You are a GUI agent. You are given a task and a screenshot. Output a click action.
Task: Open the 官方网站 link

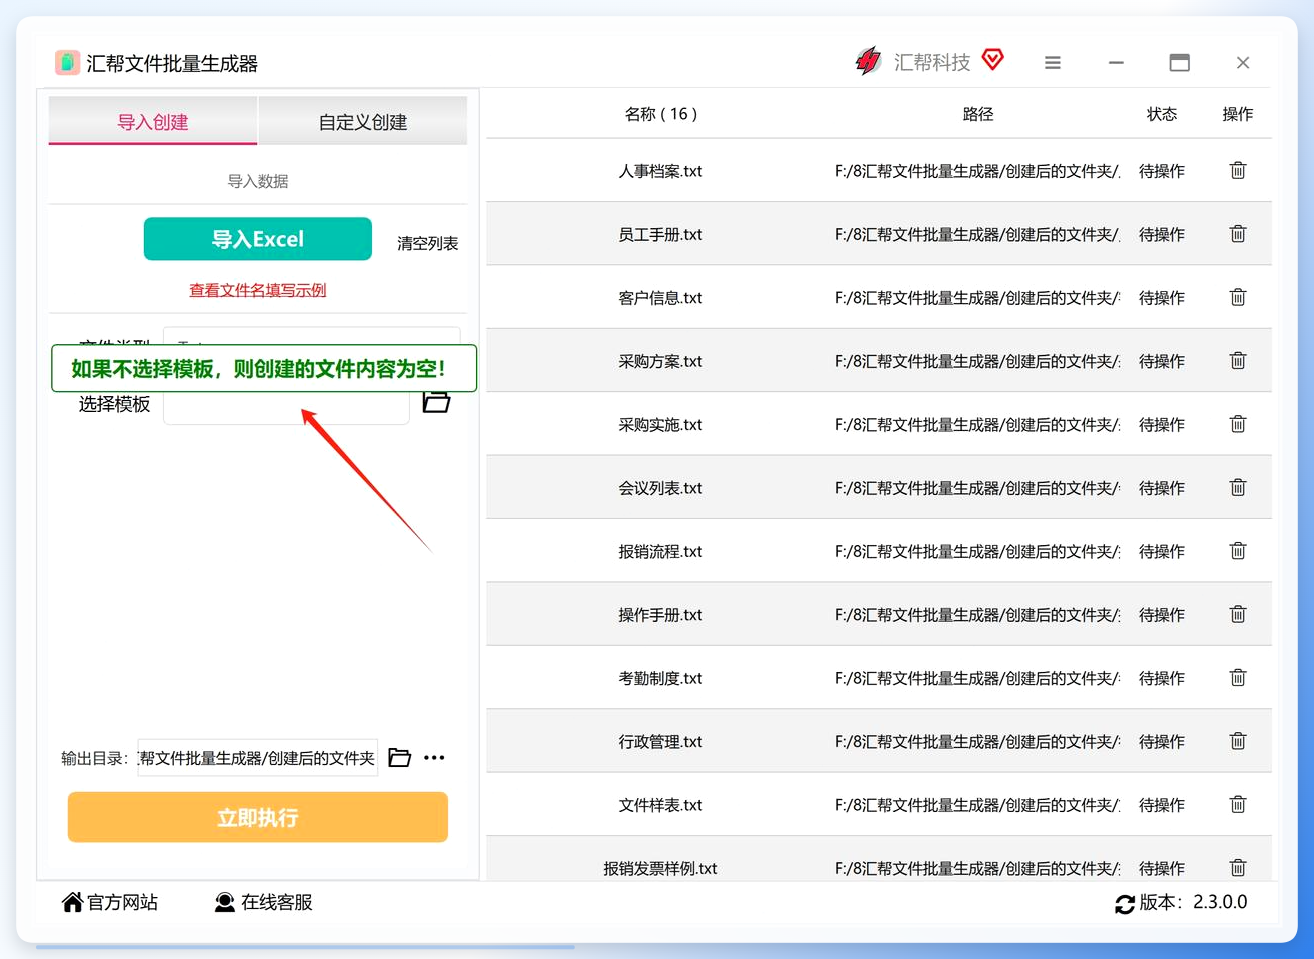coord(110,902)
